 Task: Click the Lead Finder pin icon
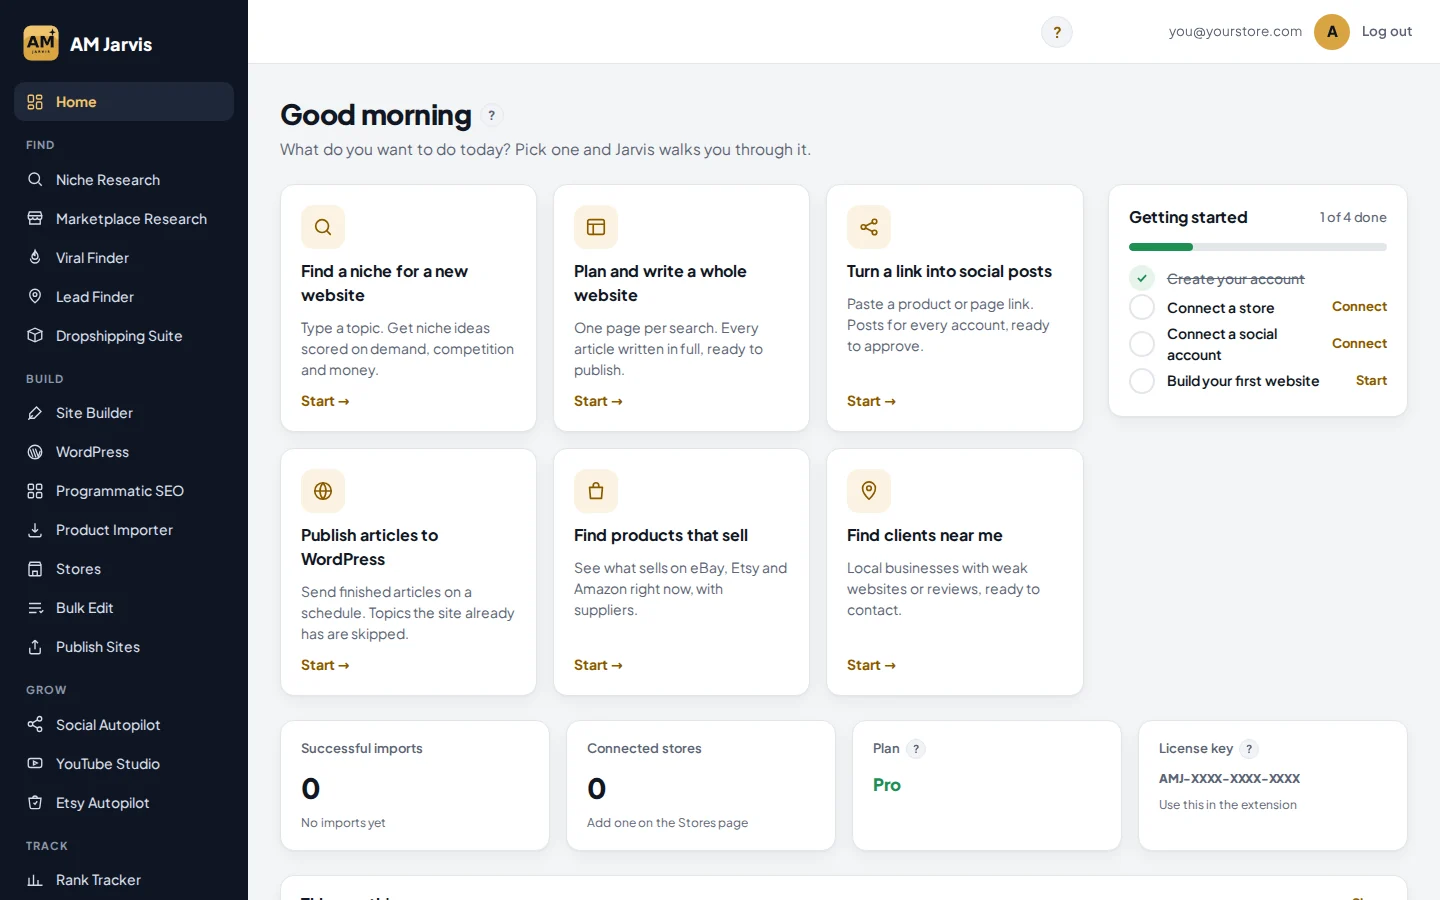tap(35, 297)
